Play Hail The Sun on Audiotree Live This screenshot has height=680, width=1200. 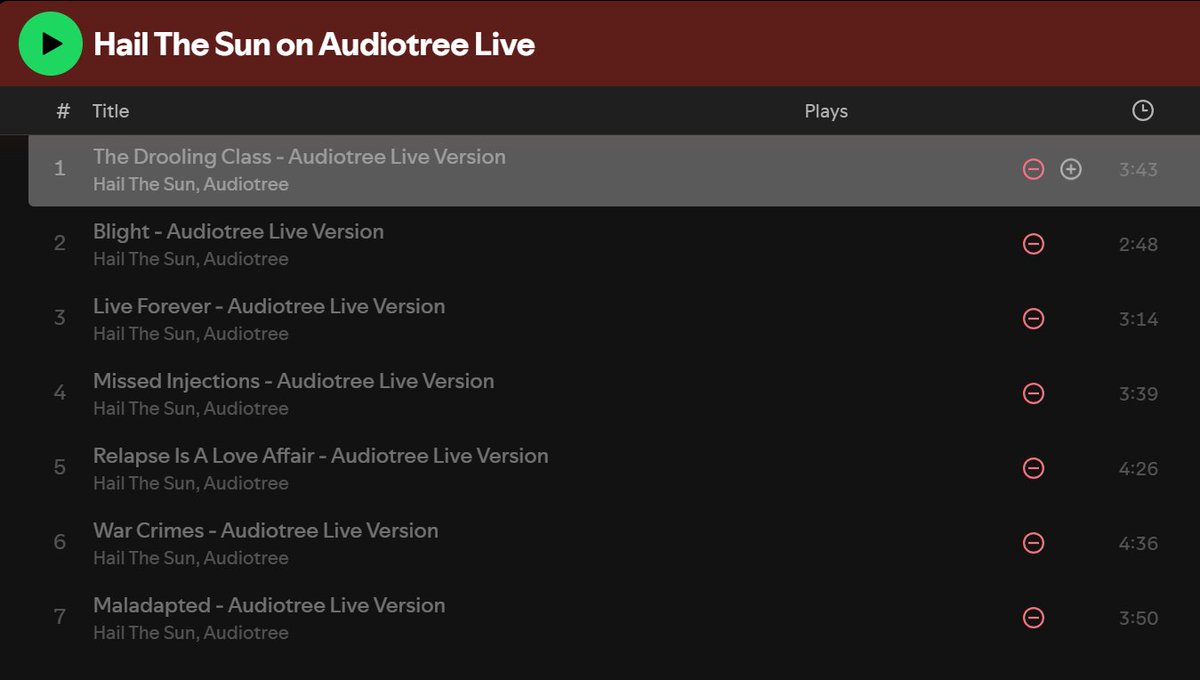(50, 44)
